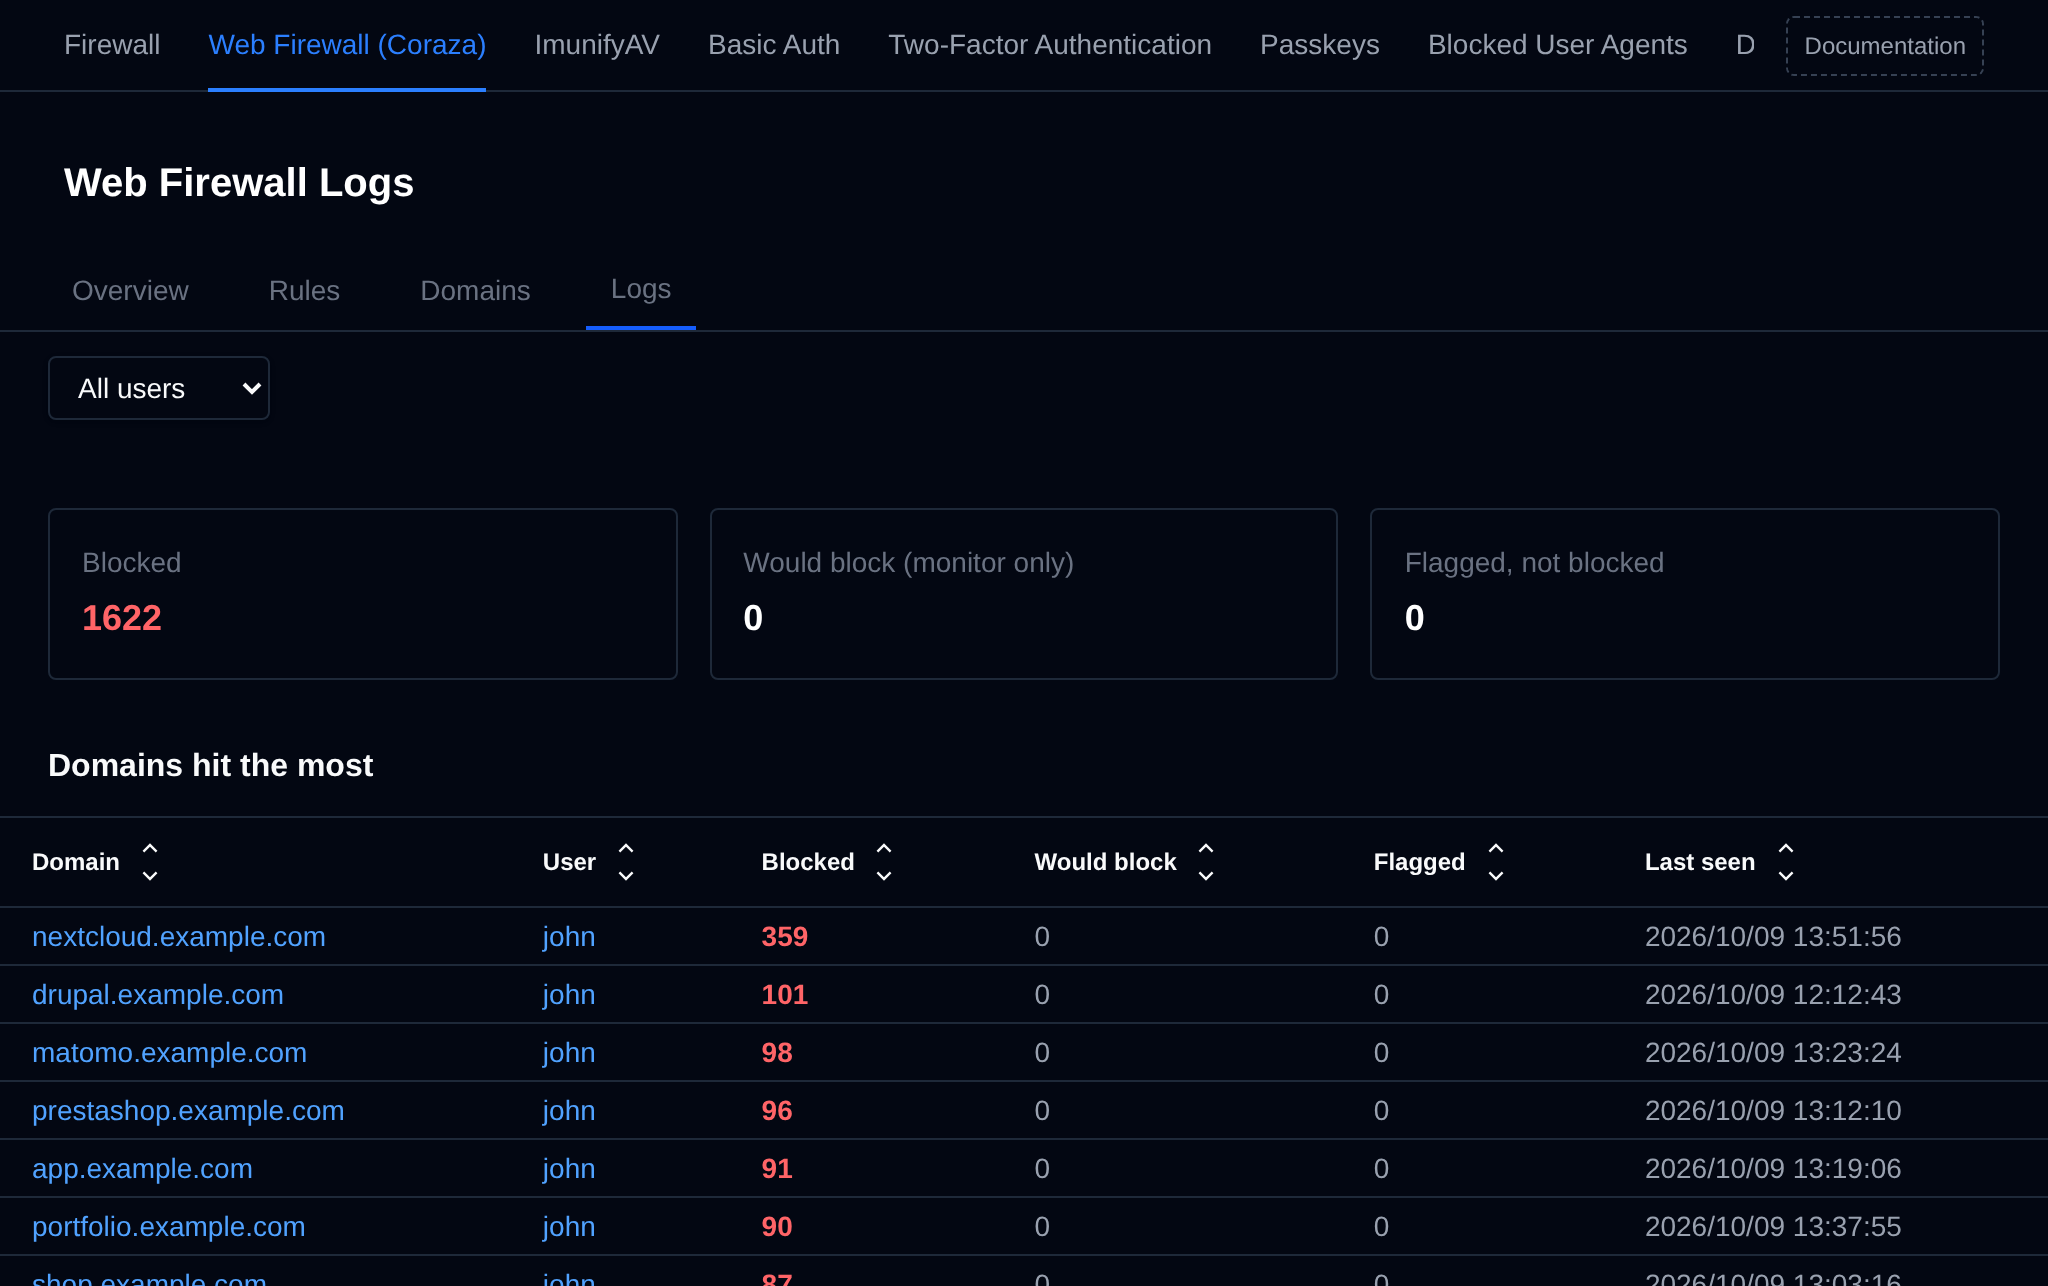Click user john in matomo row

click(x=569, y=1053)
